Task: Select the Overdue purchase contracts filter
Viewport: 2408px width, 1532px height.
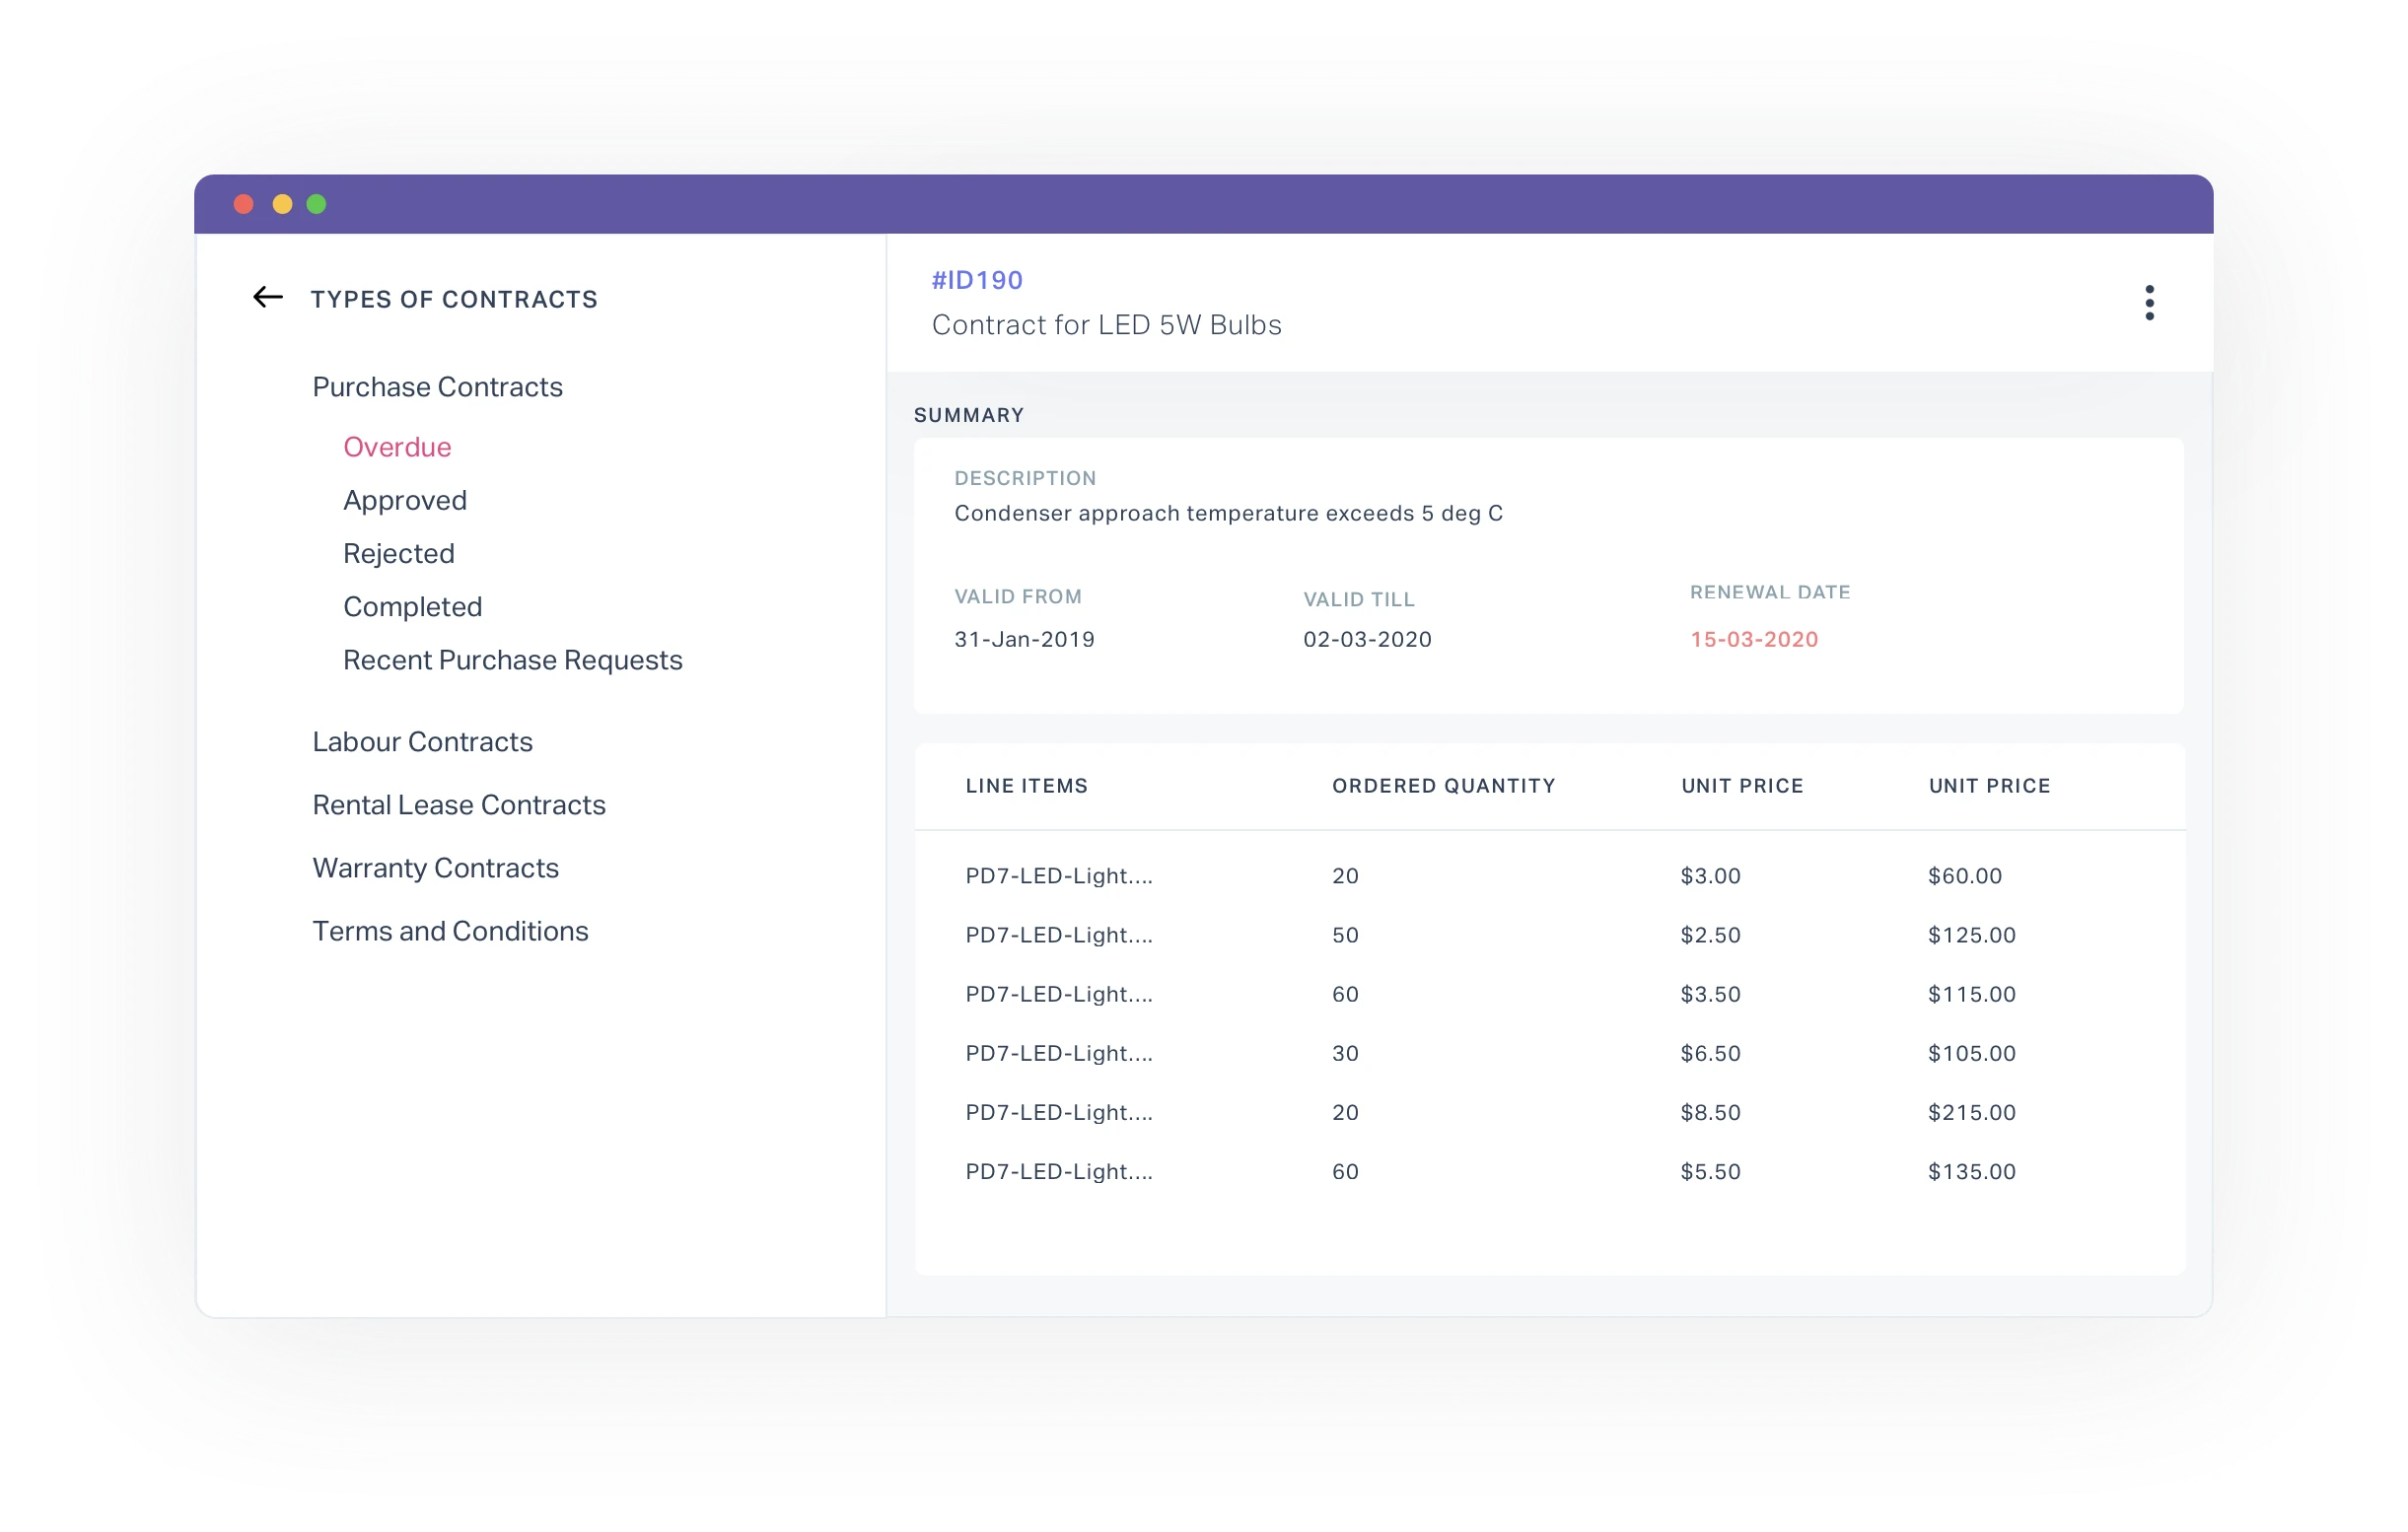Action: (397, 447)
